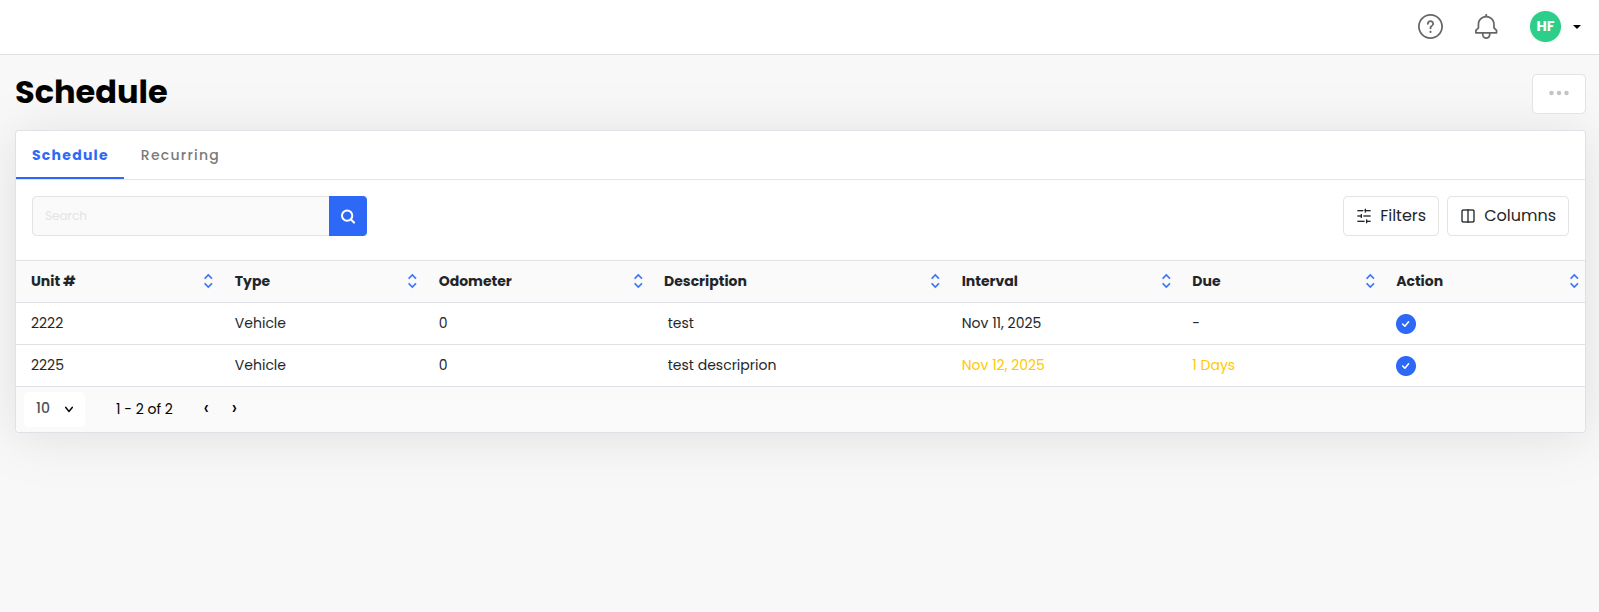Expand the user account dropdown arrow
The height and width of the screenshot is (612, 1599).
(x=1577, y=27)
